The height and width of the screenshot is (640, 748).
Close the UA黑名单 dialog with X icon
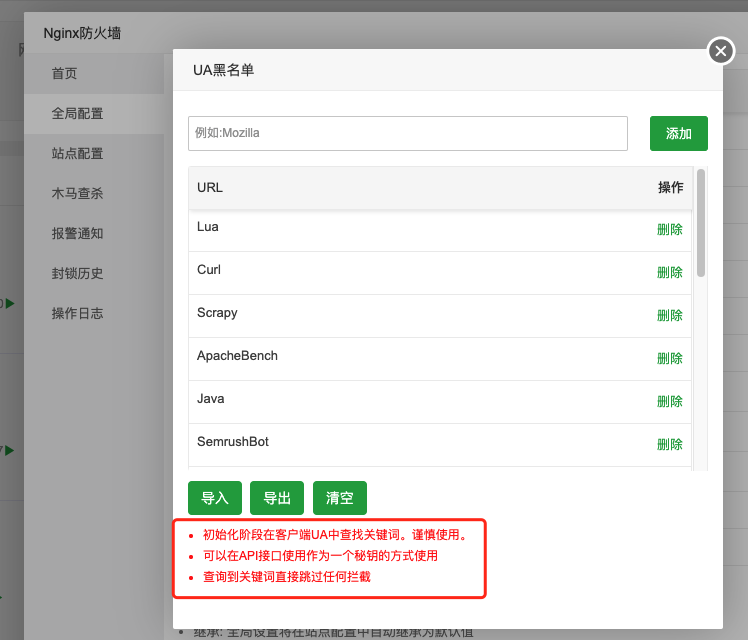coord(721,51)
